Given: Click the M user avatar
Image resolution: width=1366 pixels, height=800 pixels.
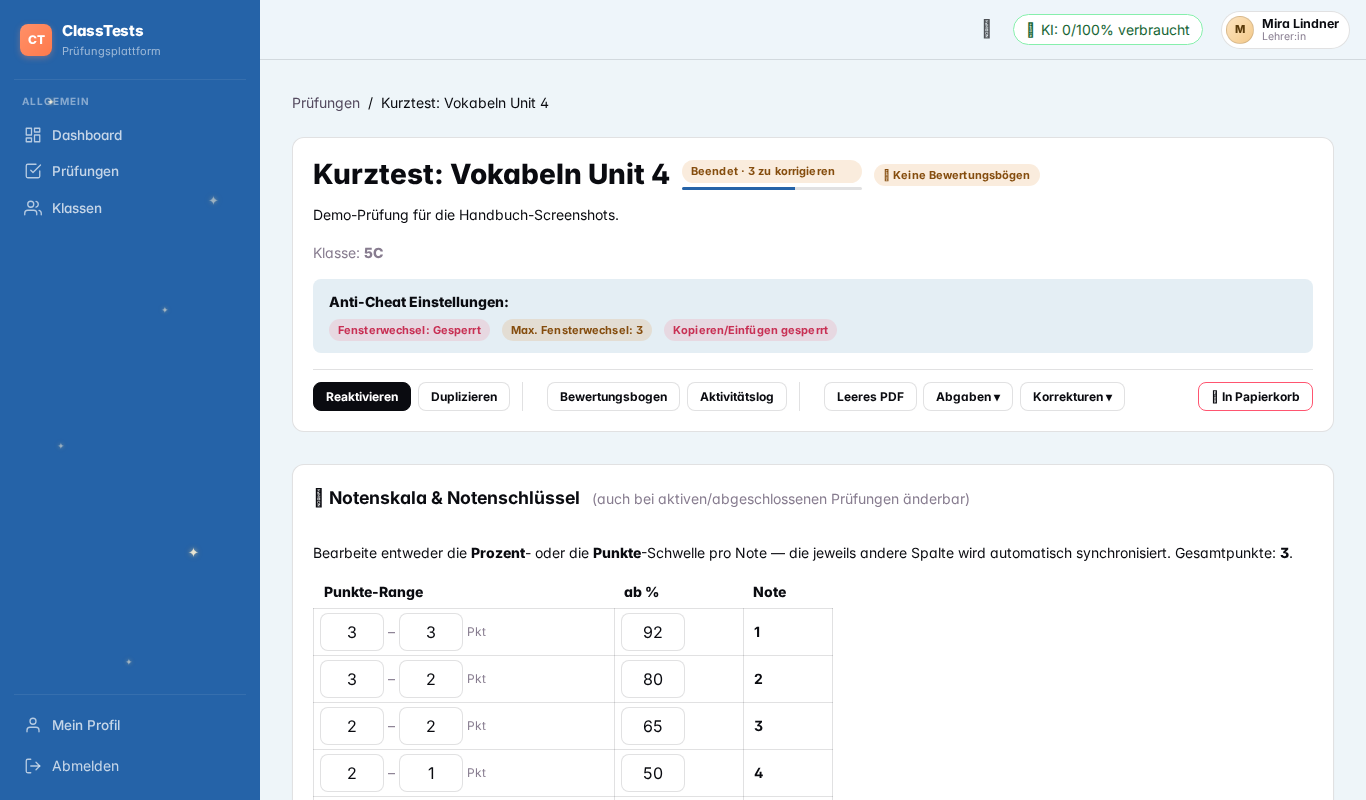Looking at the screenshot, I should coord(1240,30).
